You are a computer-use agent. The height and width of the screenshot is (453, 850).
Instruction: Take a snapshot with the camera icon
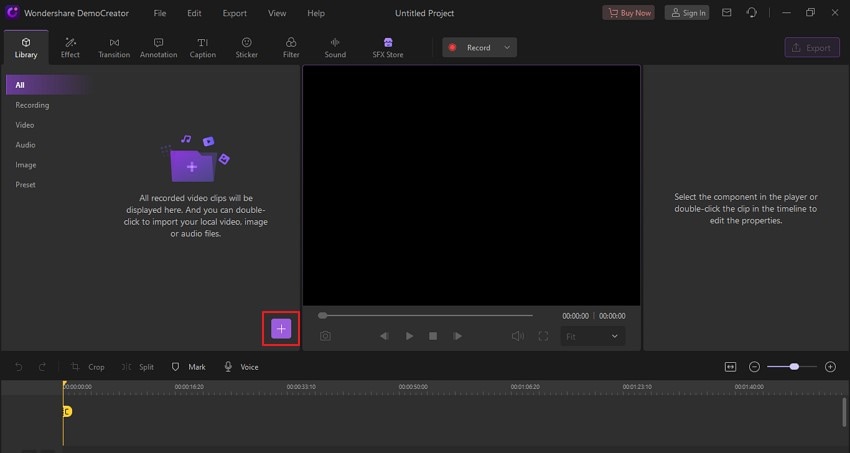pyautogui.click(x=325, y=336)
